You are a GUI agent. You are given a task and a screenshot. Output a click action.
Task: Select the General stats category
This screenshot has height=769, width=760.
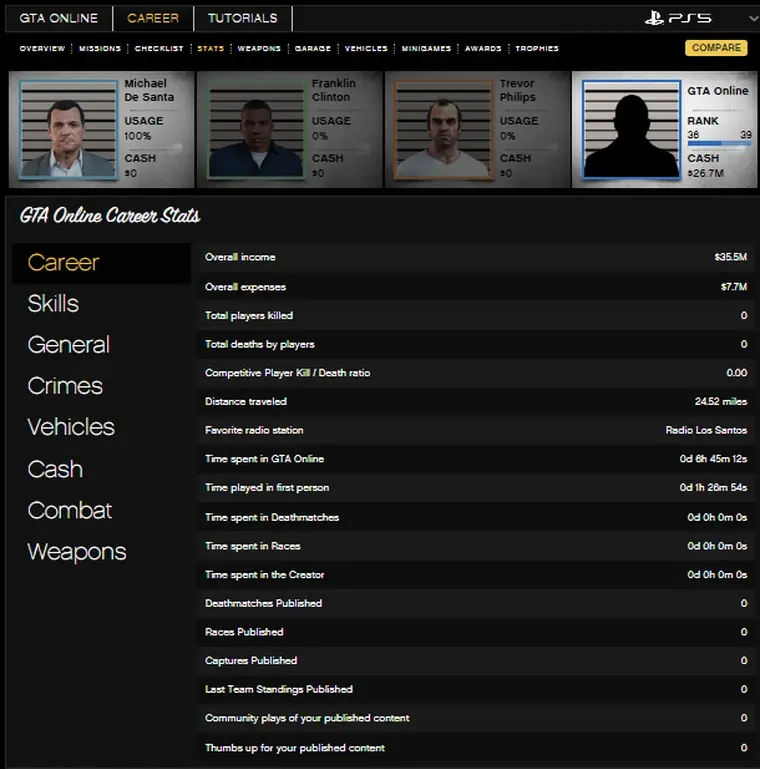point(68,345)
